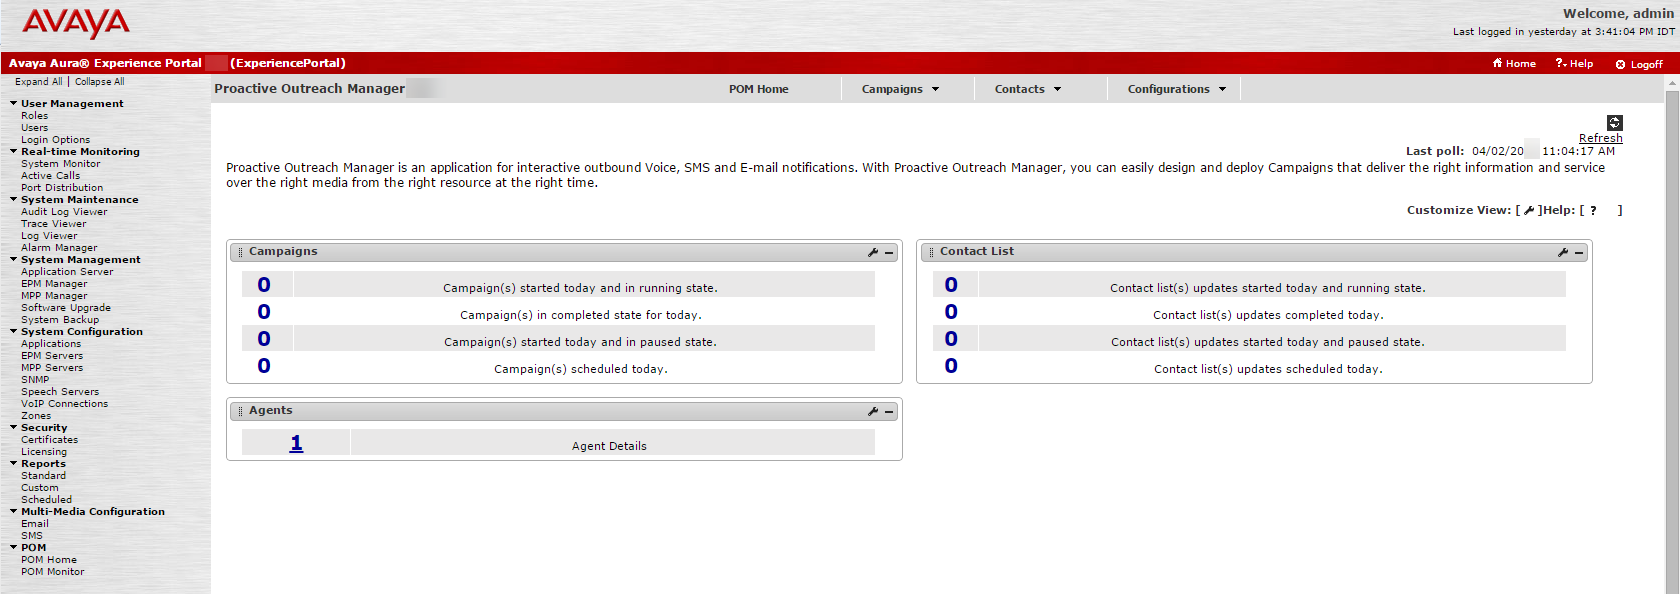Open SMS configuration
This screenshot has height=594, width=1680.
(x=32, y=536)
